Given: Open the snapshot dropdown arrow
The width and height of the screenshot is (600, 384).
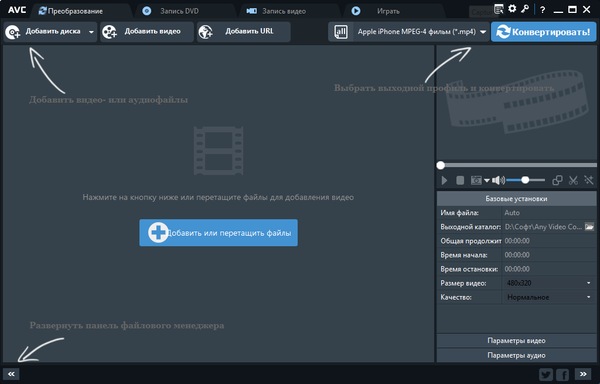Looking at the screenshot, I should pyautogui.click(x=487, y=180).
